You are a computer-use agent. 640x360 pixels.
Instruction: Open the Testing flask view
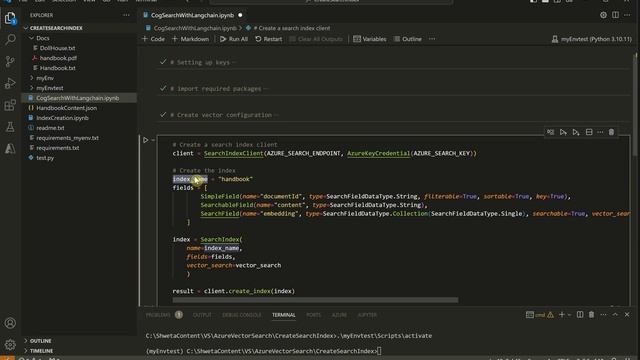coord(10,127)
